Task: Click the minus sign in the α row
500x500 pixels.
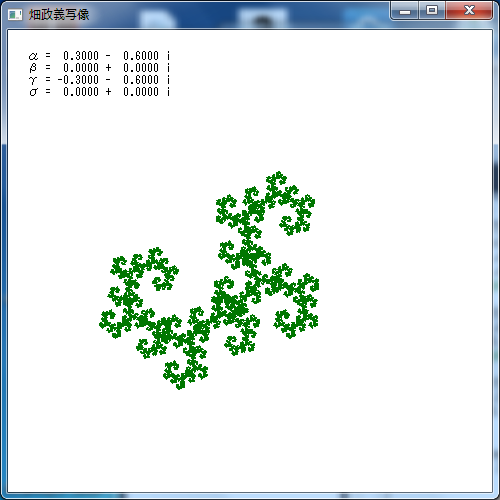Action: coord(108,56)
